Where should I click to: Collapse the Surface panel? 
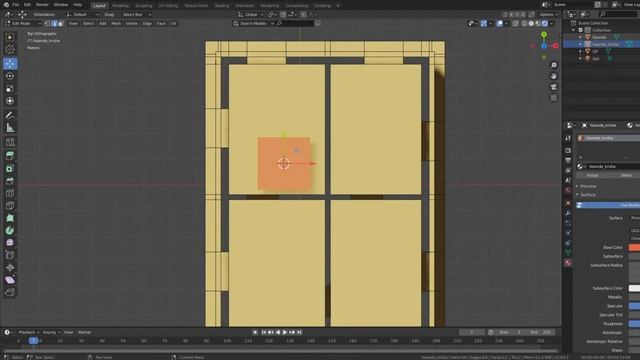tap(588, 195)
